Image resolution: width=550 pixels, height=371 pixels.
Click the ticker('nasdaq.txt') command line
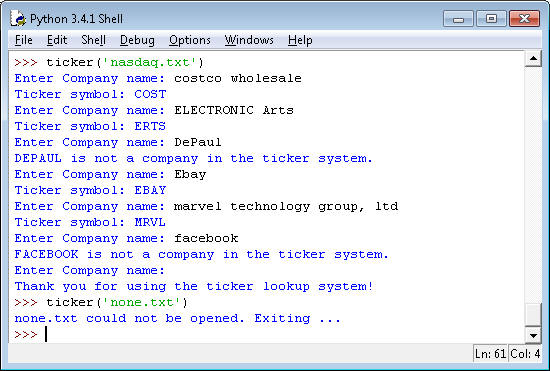(109, 62)
